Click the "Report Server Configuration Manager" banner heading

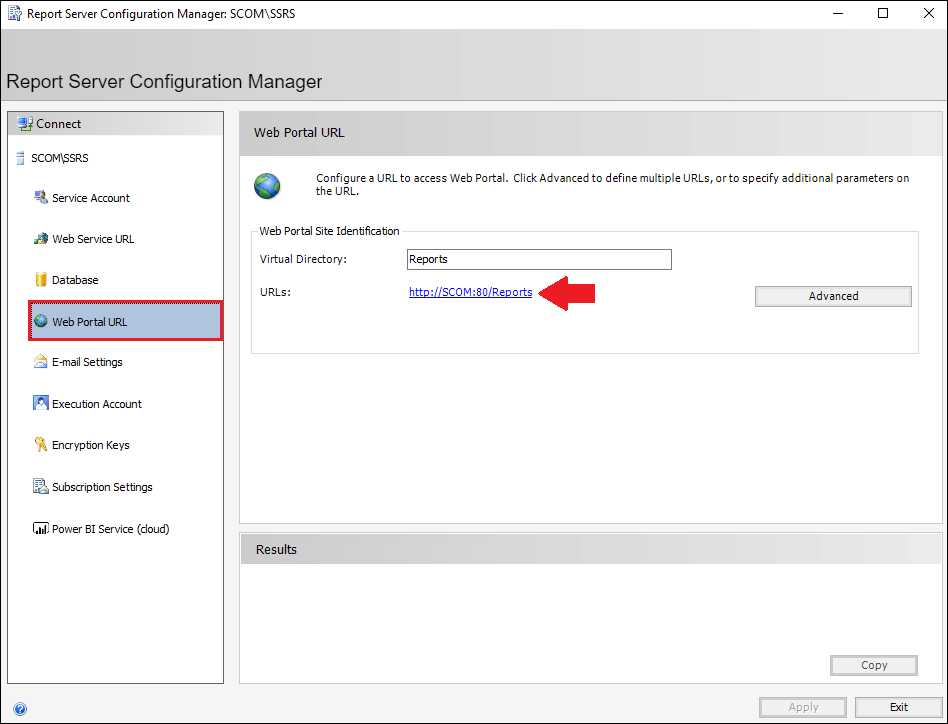coord(164,82)
